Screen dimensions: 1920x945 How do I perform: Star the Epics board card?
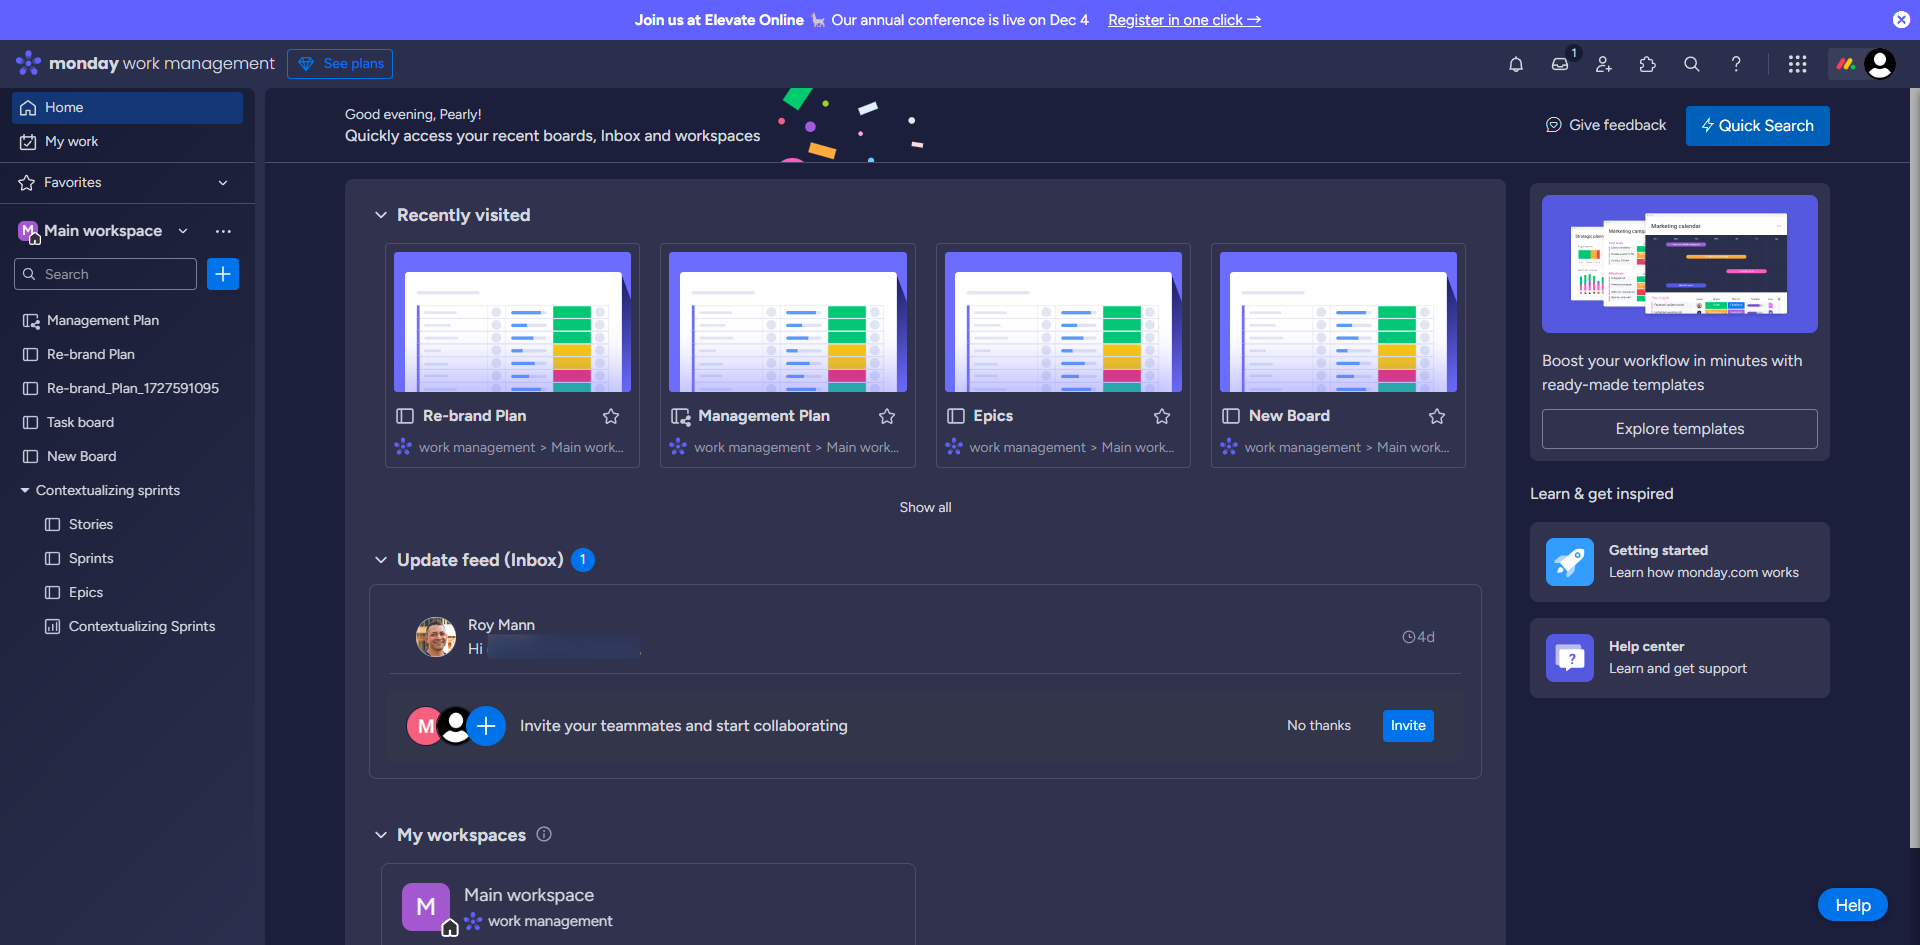[1161, 416]
